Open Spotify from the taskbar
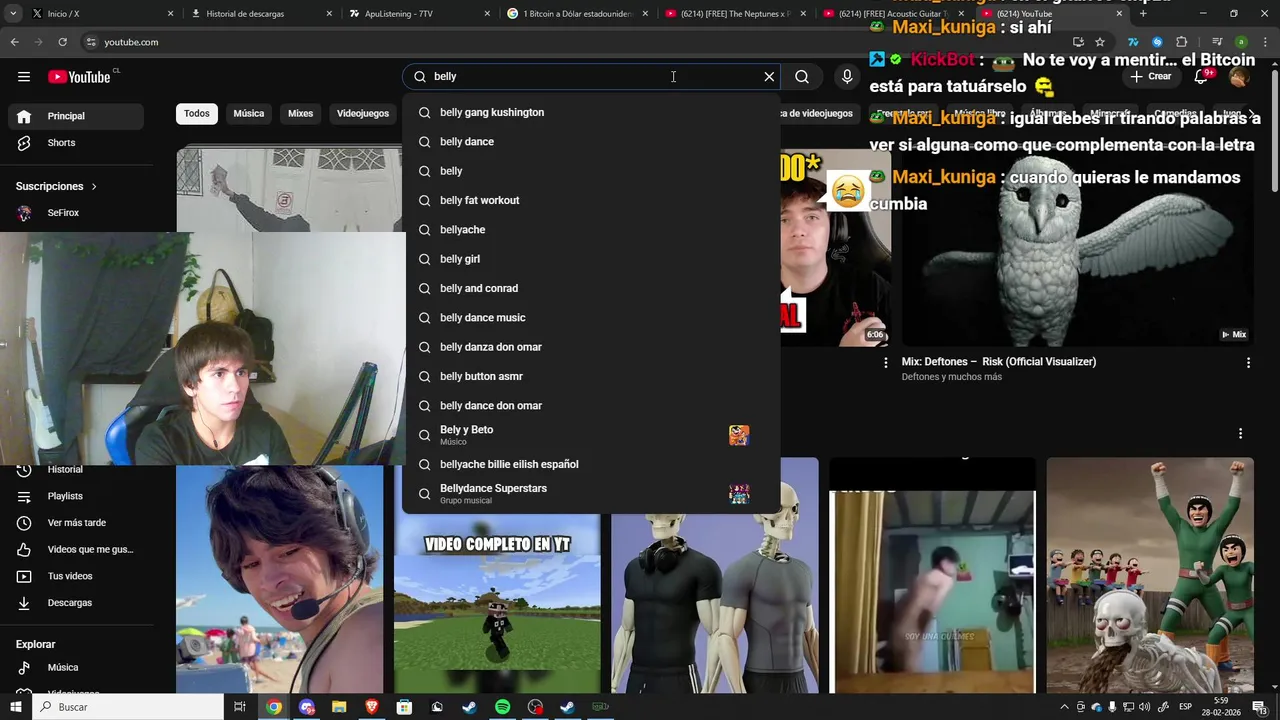The image size is (1280, 720). pyautogui.click(x=503, y=707)
